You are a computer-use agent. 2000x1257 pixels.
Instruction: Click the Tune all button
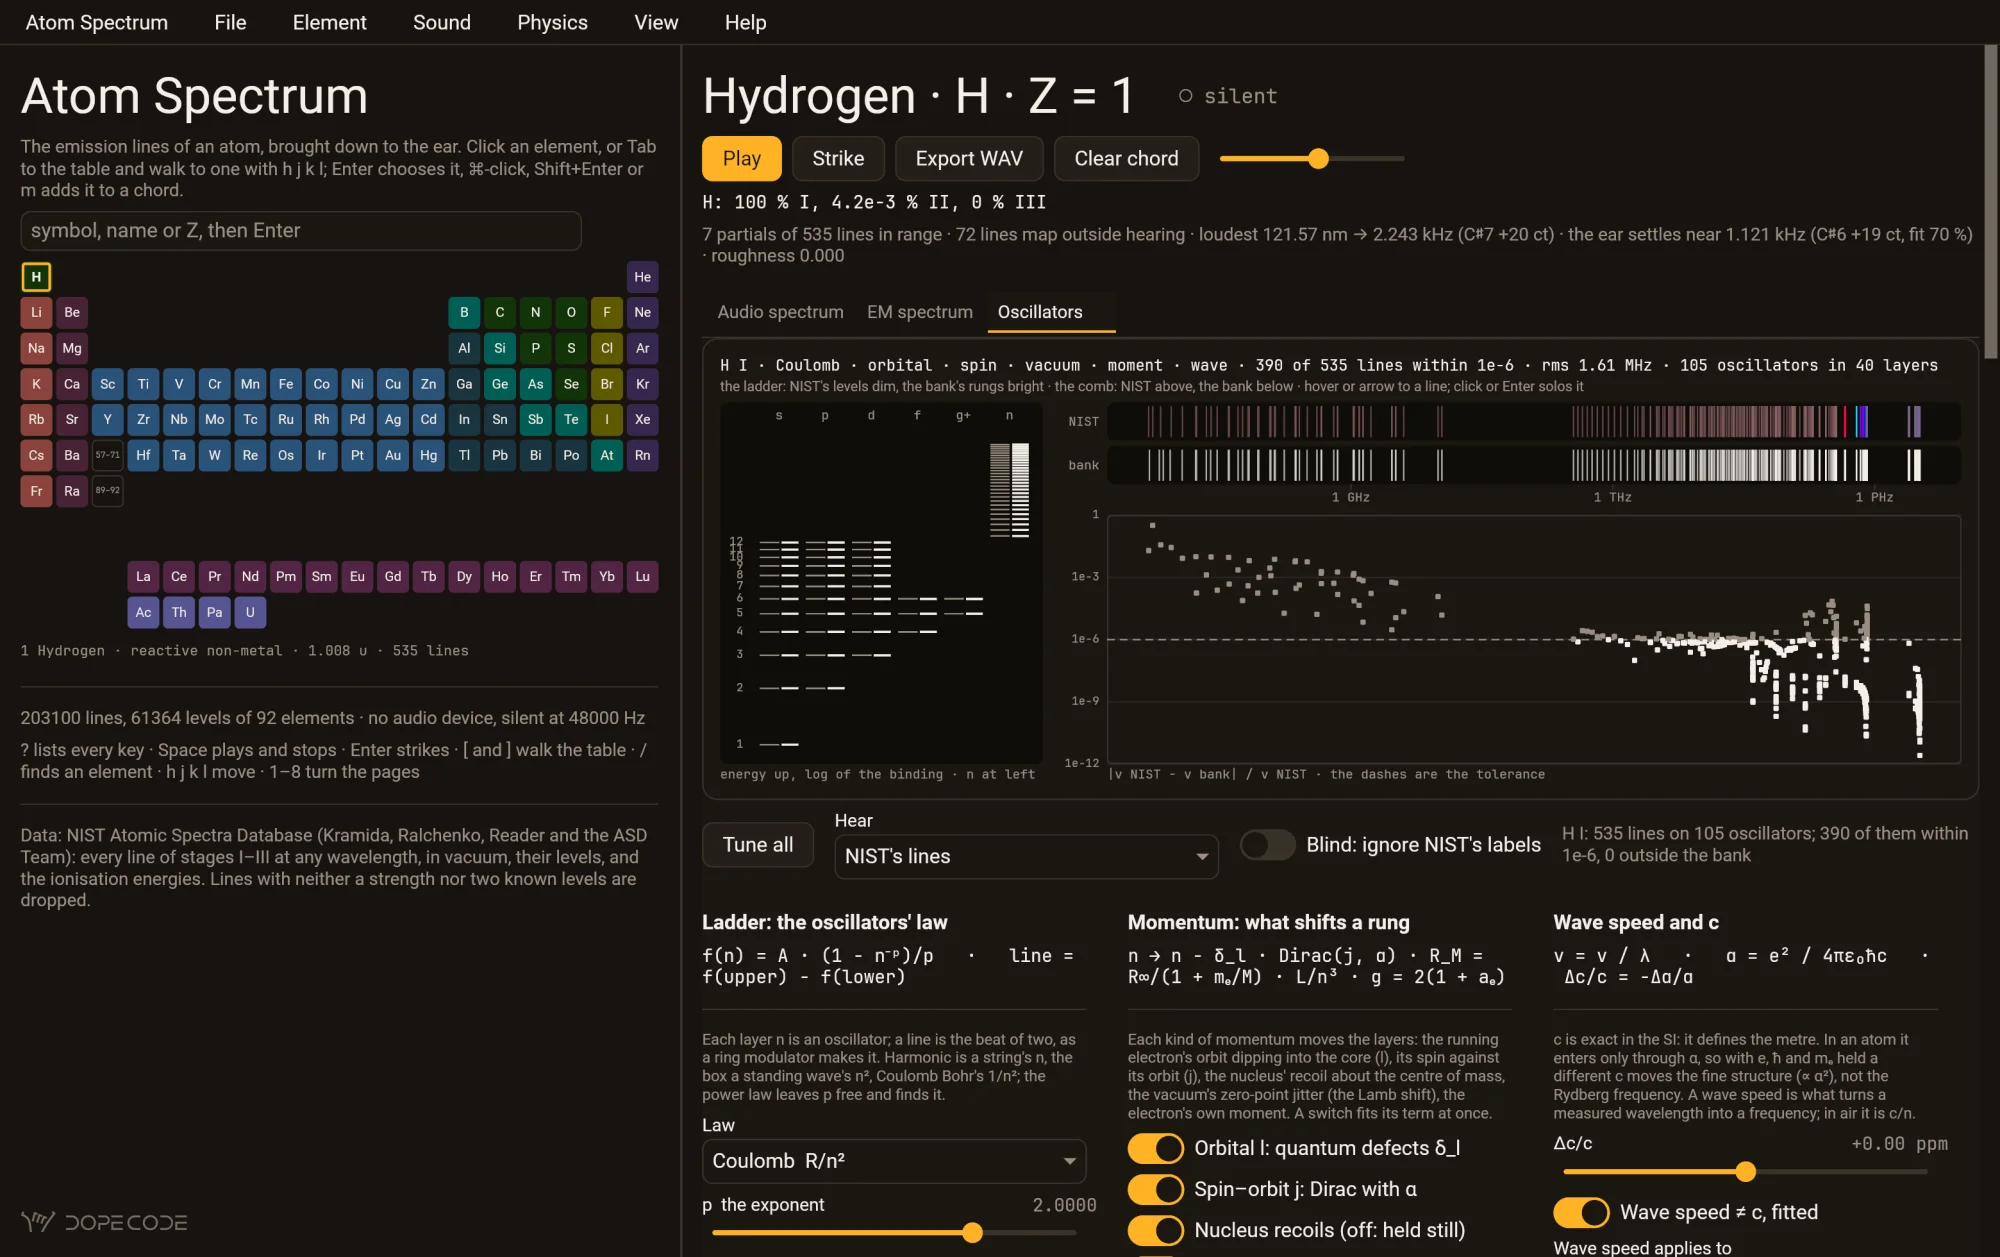[758, 845]
